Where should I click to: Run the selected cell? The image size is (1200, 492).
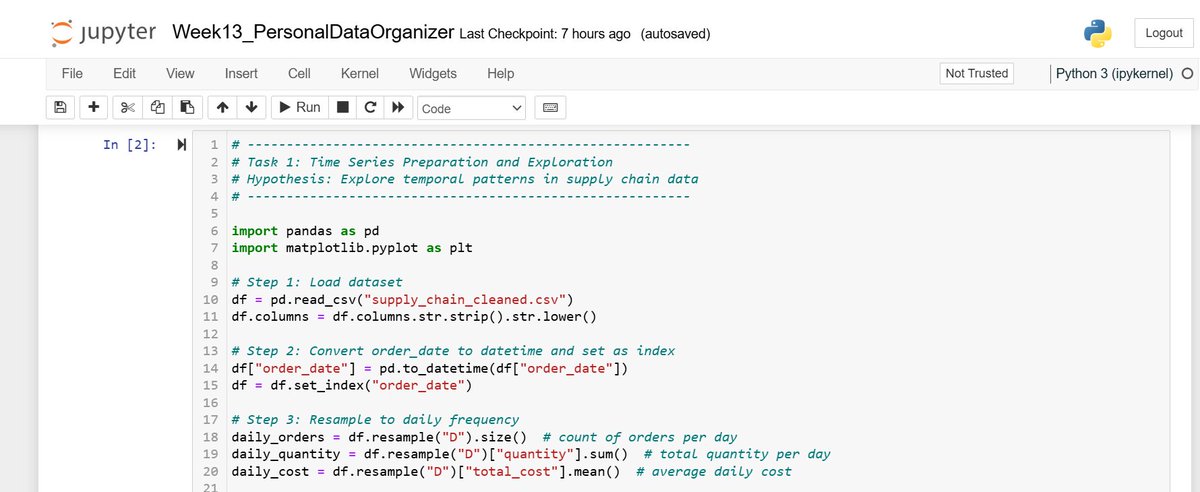tap(299, 107)
